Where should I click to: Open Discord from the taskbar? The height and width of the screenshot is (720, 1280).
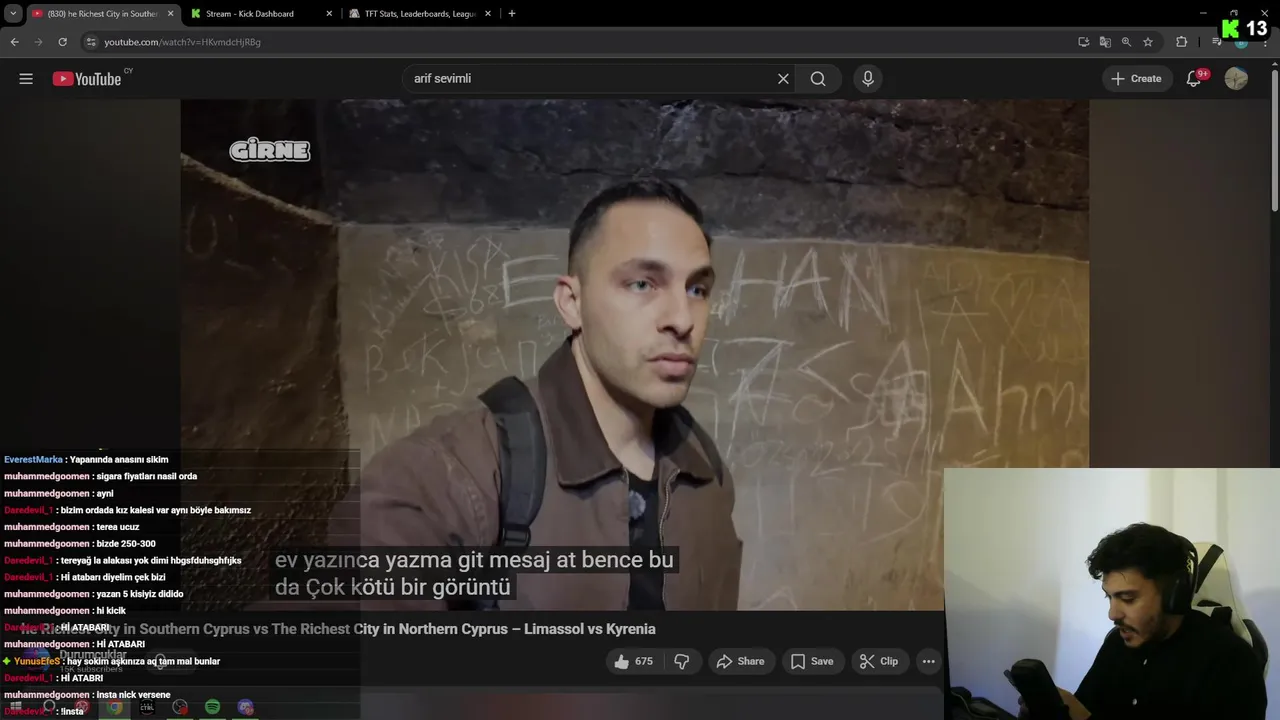click(246, 707)
